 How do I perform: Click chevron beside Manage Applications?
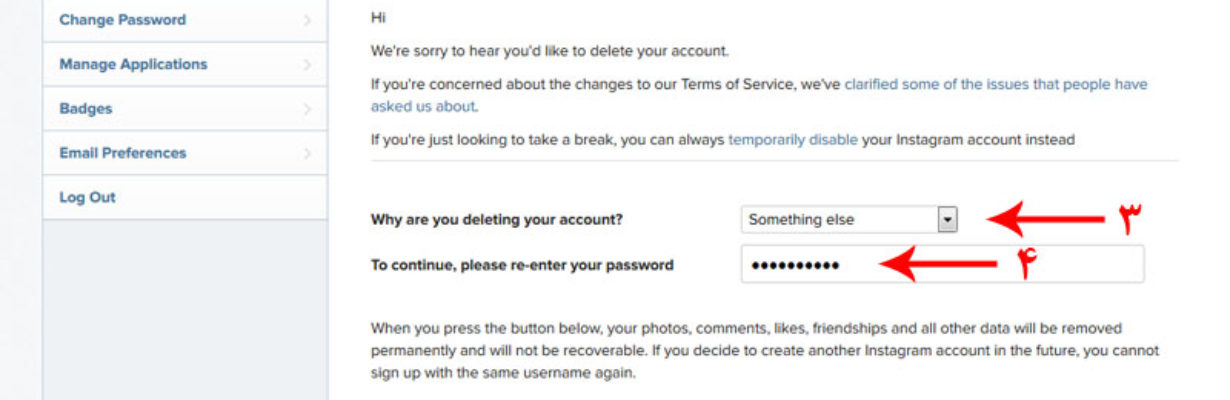(307, 65)
